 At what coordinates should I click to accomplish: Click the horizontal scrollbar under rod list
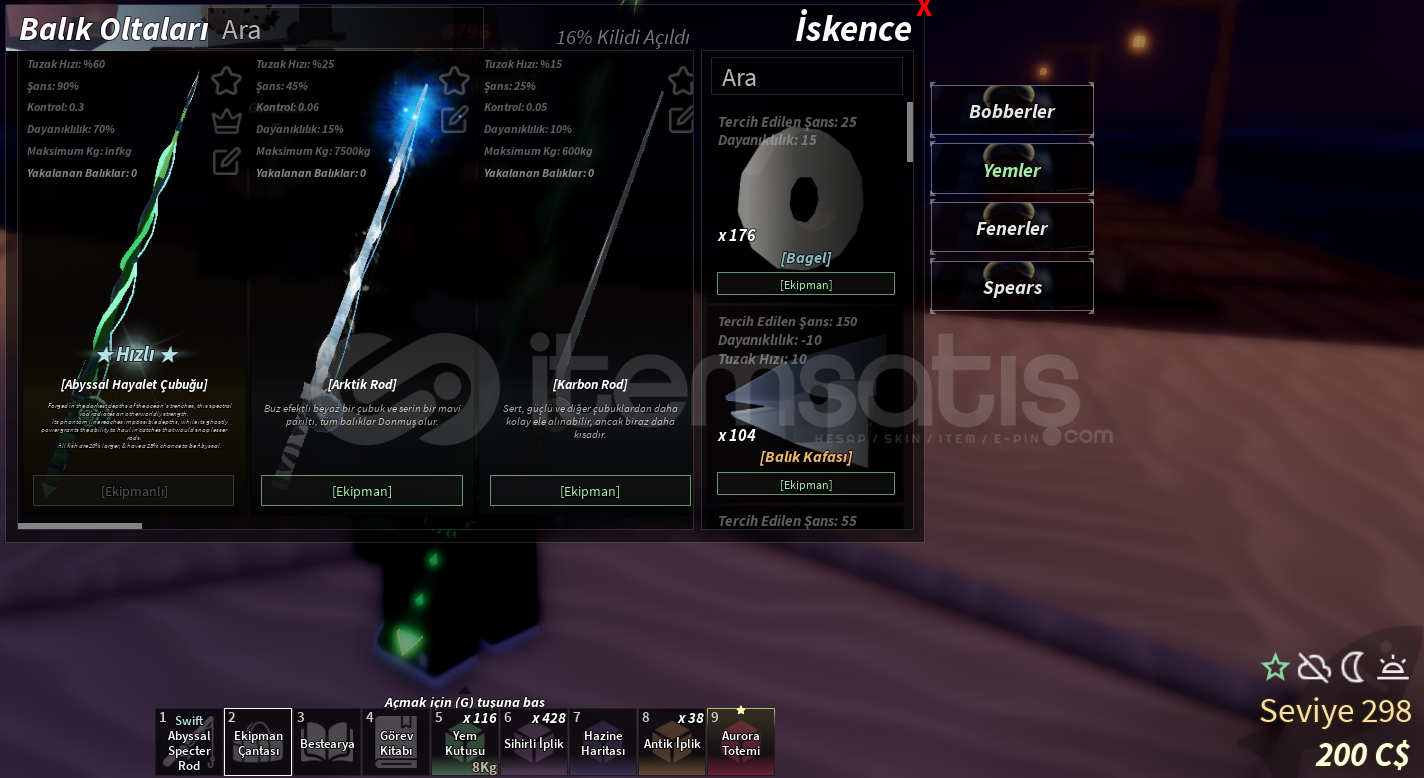coord(80,525)
